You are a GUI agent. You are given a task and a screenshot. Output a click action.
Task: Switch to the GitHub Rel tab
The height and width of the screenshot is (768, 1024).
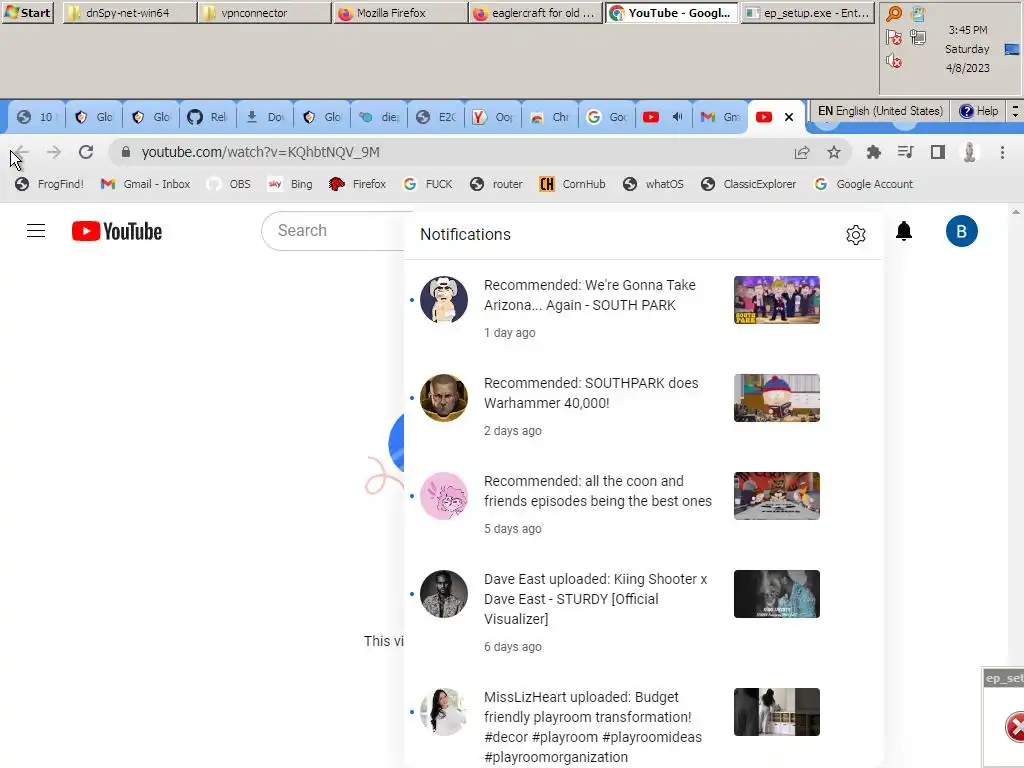coord(208,117)
